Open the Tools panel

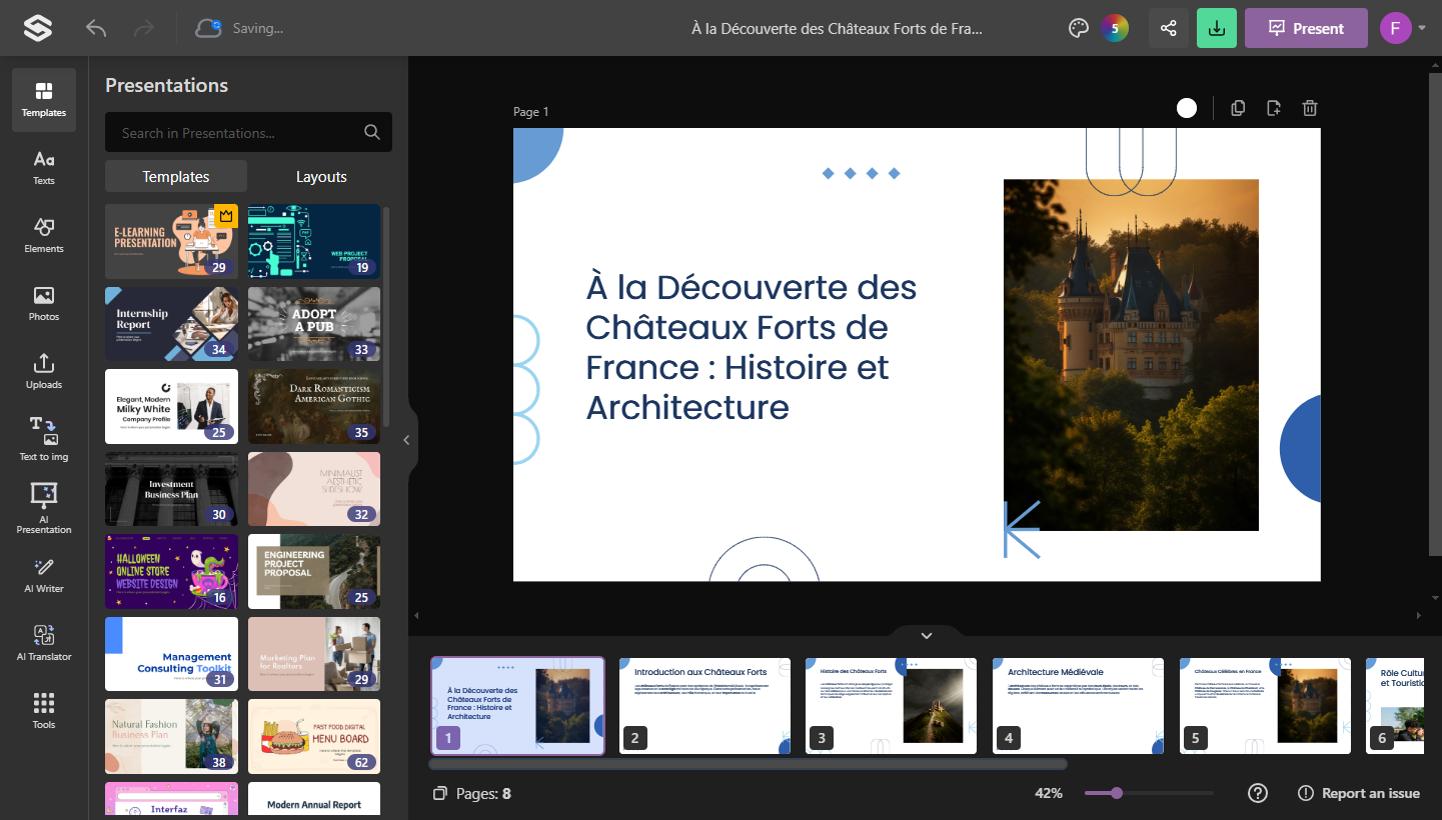[x=43, y=710]
